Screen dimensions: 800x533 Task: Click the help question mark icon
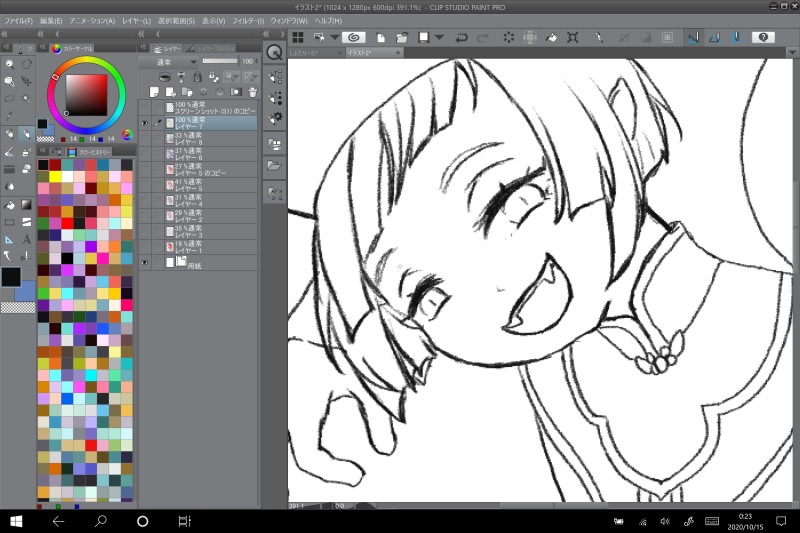[763, 37]
